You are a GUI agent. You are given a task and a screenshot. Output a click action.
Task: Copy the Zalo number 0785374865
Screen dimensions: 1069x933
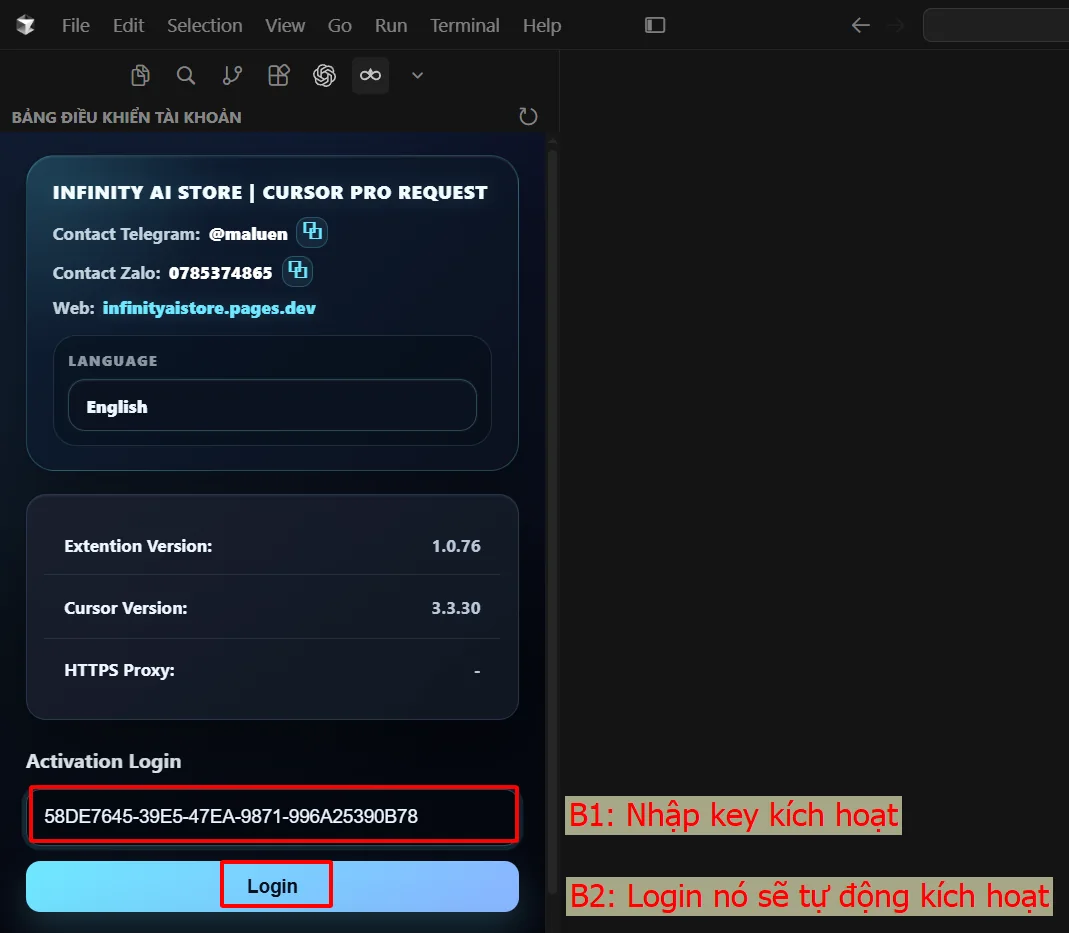click(x=298, y=271)
